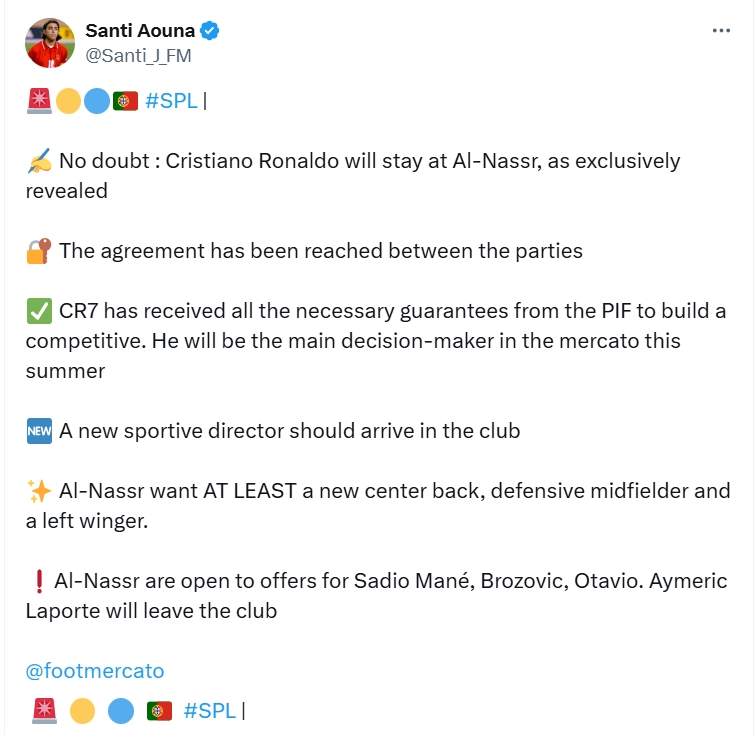
Task: Open the three-dot more options menu
Action: click(721, 31)
